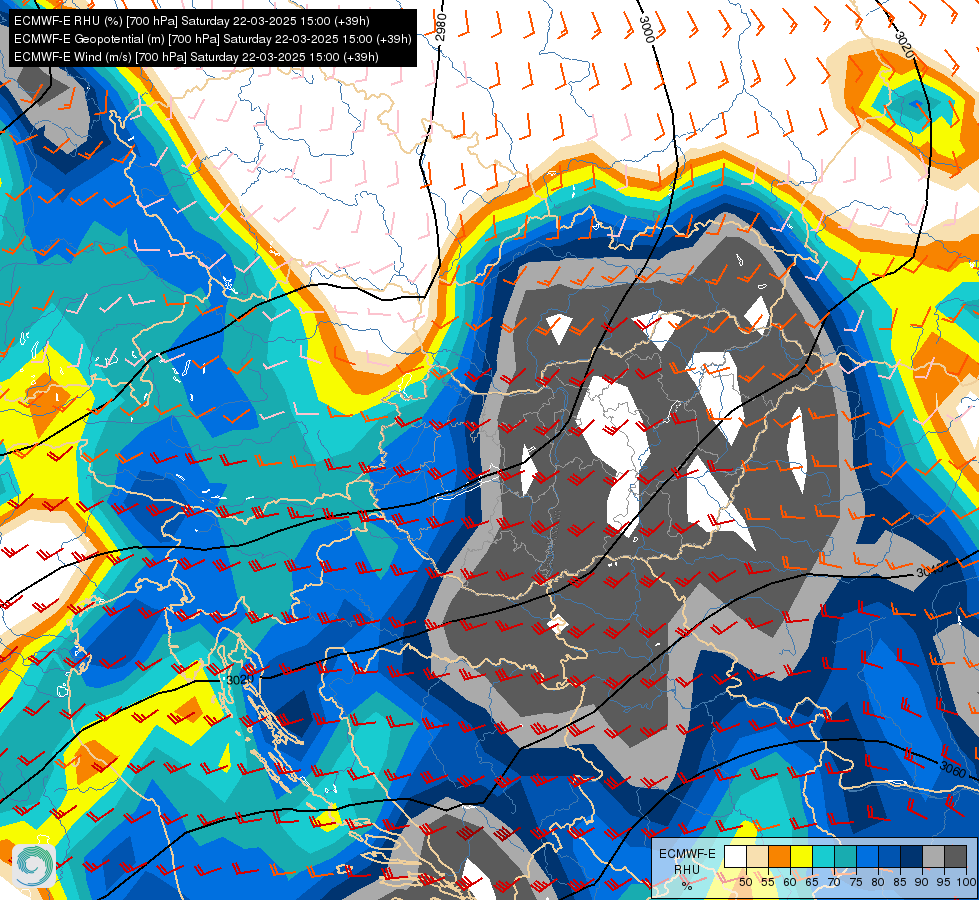Click the legend value 75
The image size is (979, 900).
click(856, 883)
